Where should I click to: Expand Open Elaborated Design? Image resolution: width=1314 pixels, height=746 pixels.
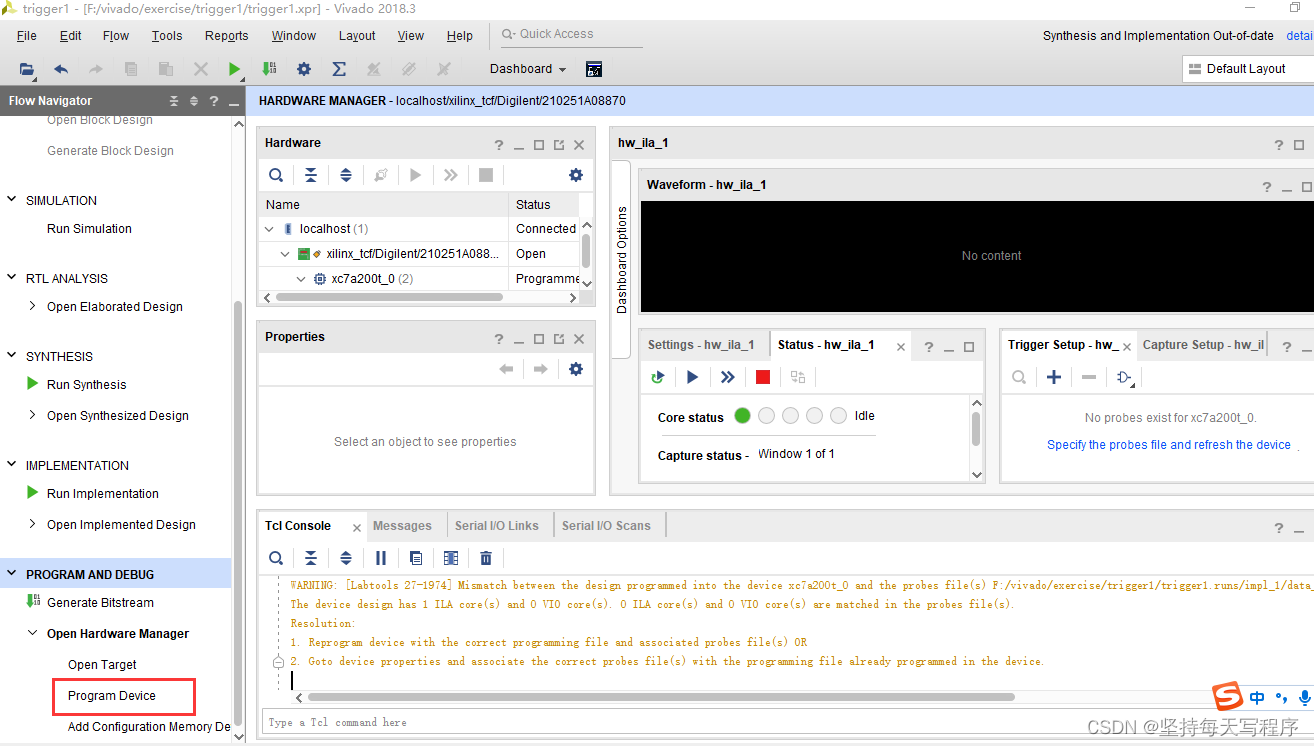33,306
